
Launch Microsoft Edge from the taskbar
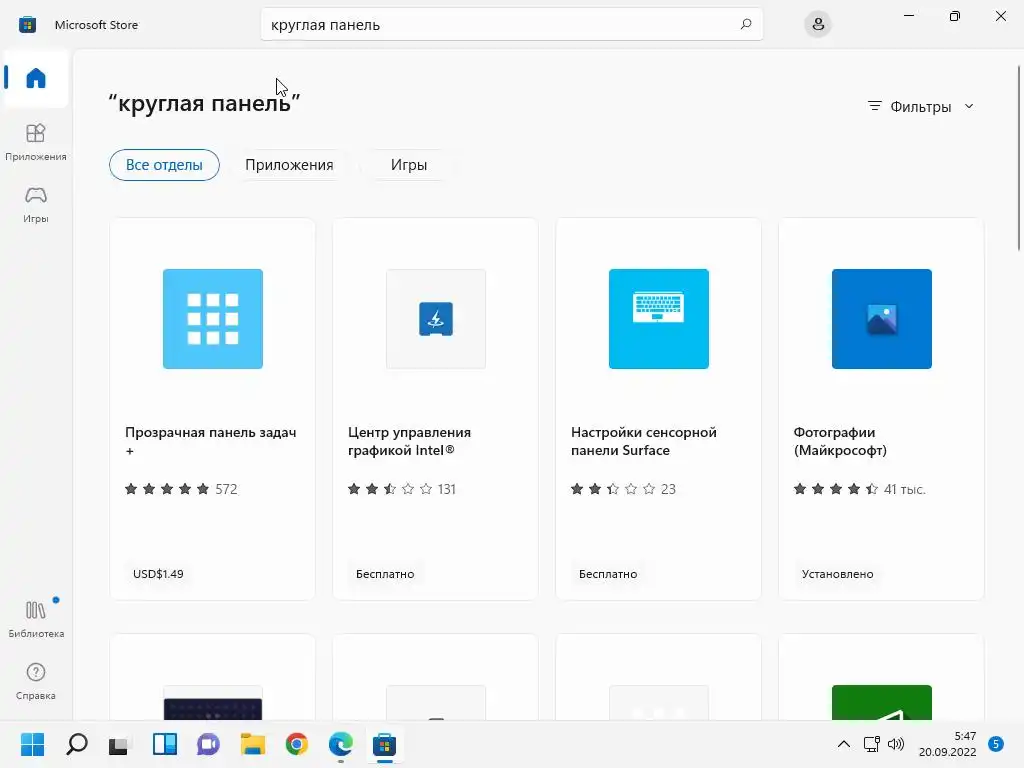coord(341,744)
